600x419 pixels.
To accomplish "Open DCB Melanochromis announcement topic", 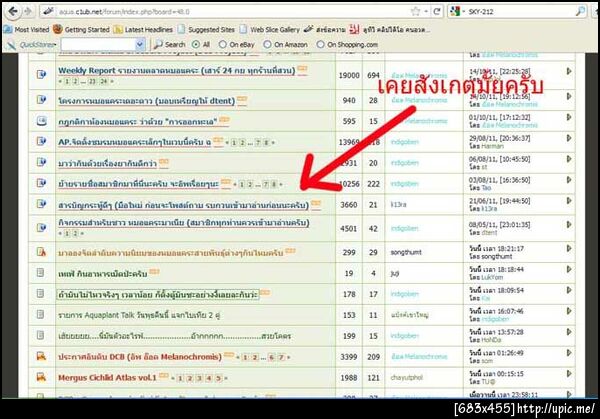I will click(140, 357).
